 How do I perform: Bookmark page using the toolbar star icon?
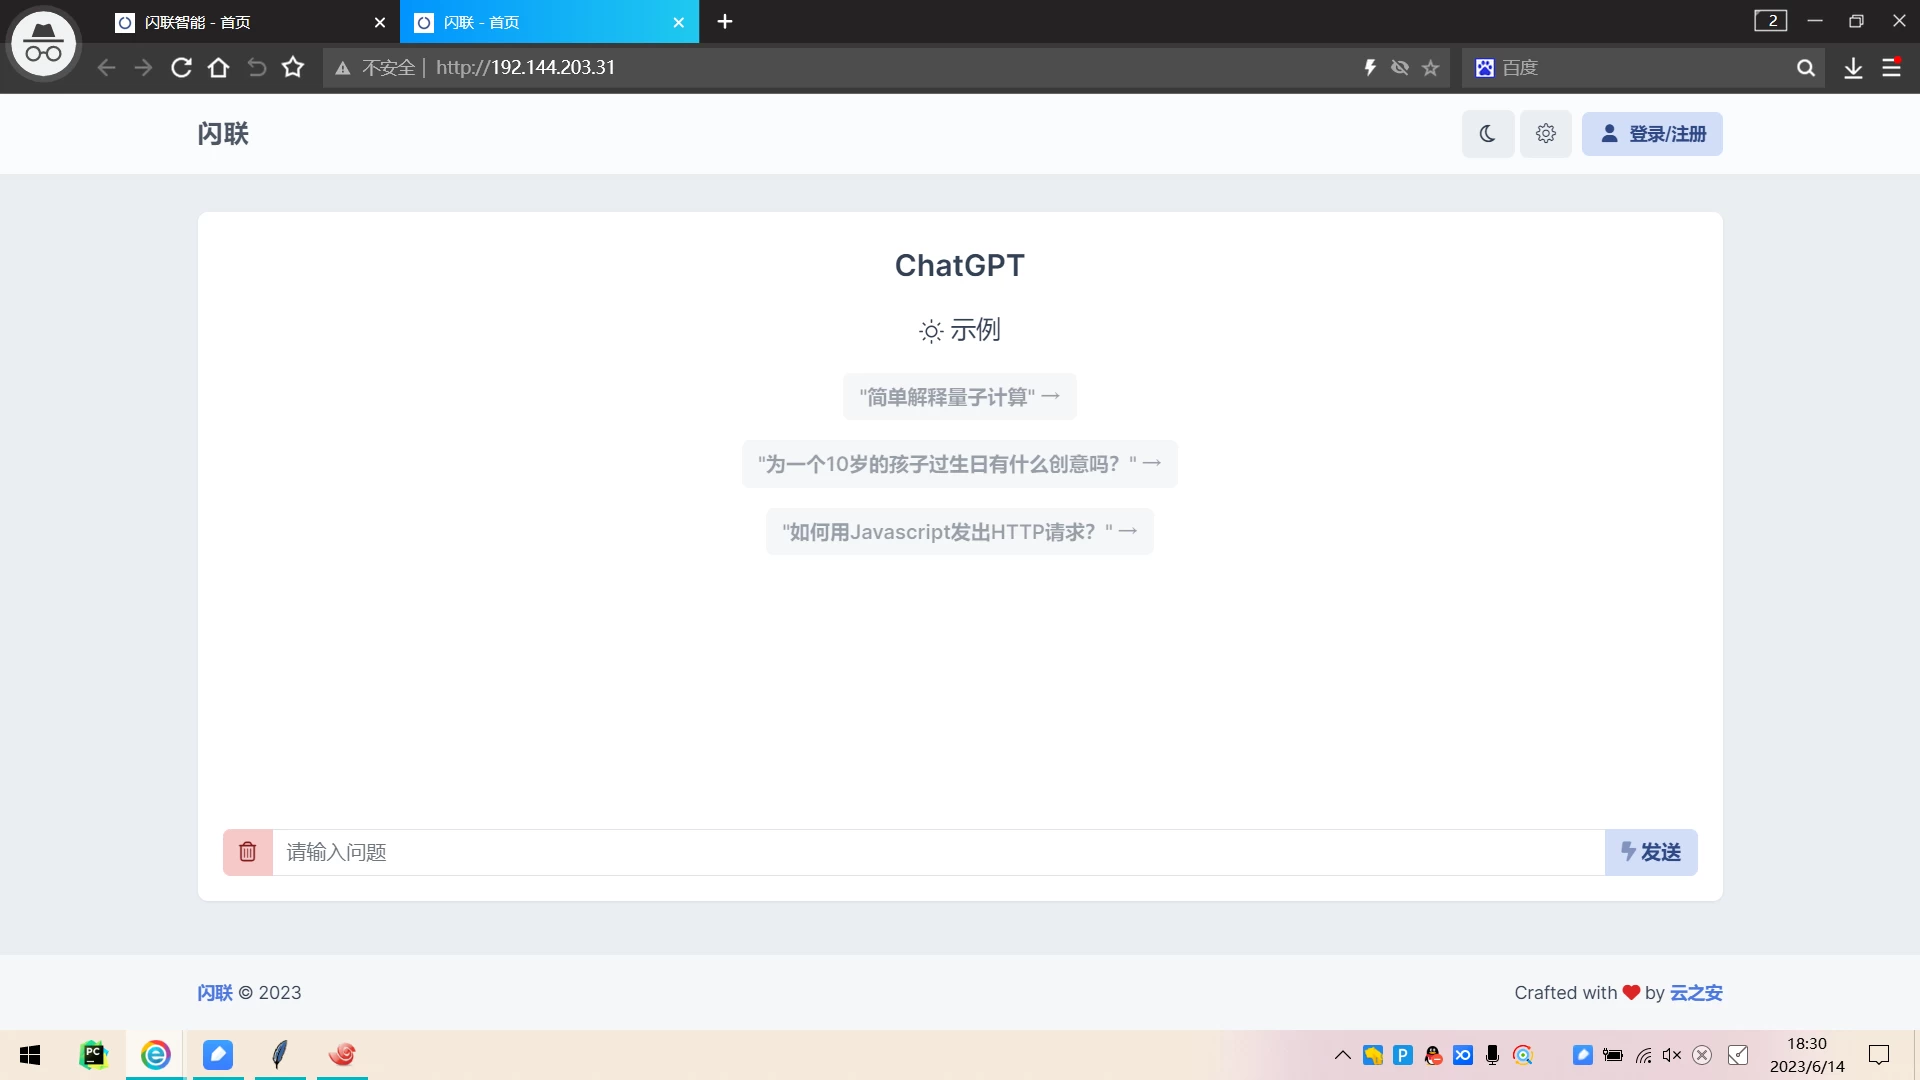[293, 68]
